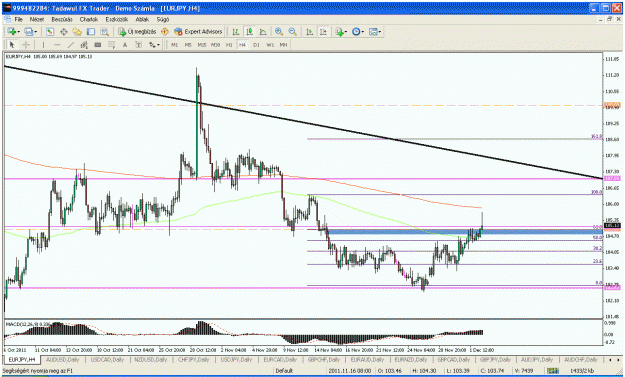Expand the Periods dropdown arrow
The height and width of the screenshot is (377, 625).
[363, 32]
